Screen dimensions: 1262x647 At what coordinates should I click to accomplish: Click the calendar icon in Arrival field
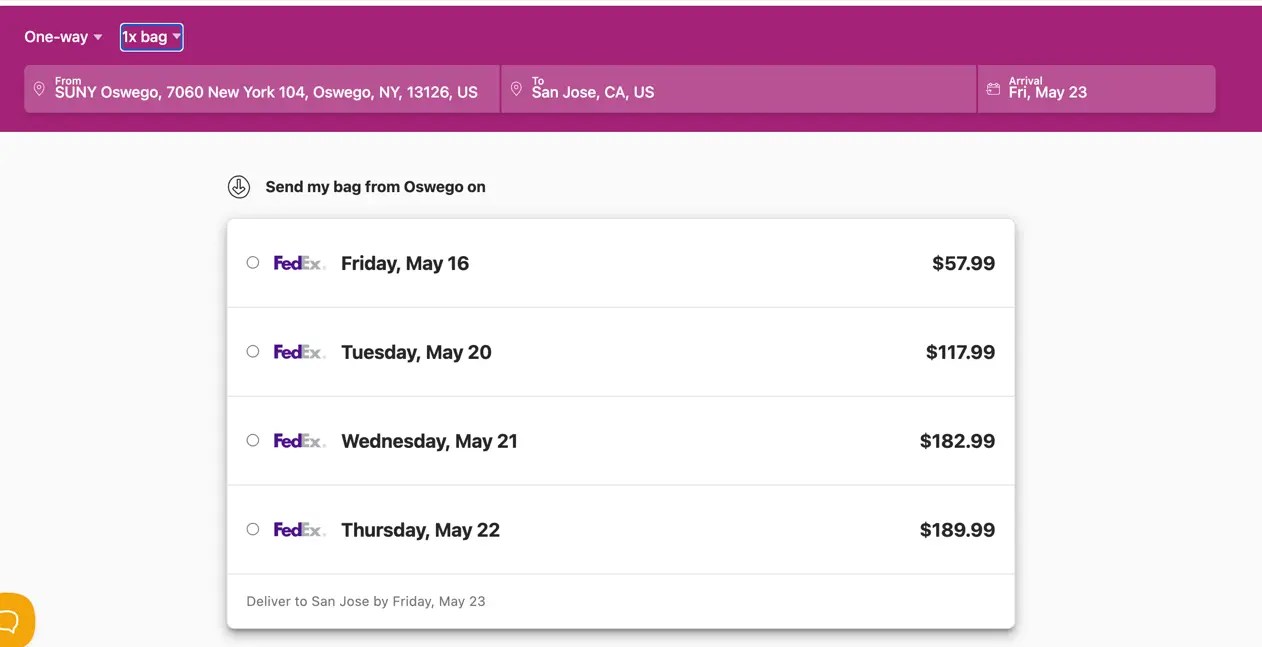pyautogui.click(x=993, y=89)
